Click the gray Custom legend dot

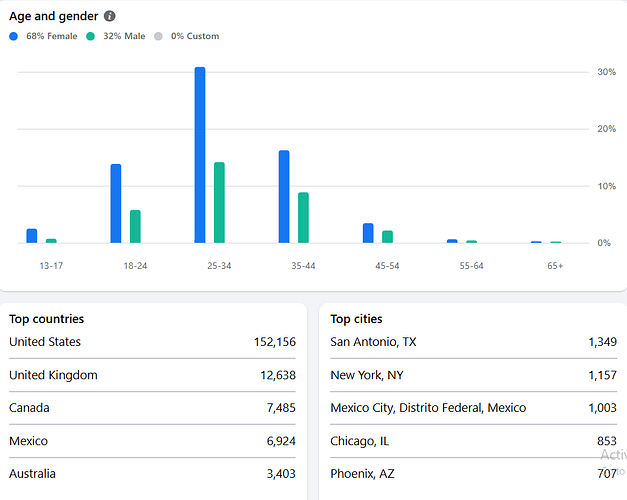tap(159, 36)
